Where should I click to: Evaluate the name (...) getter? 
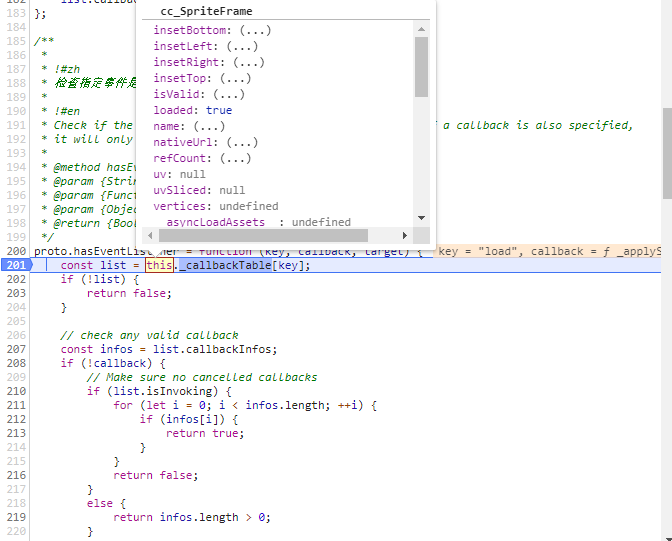coord(209,126)
